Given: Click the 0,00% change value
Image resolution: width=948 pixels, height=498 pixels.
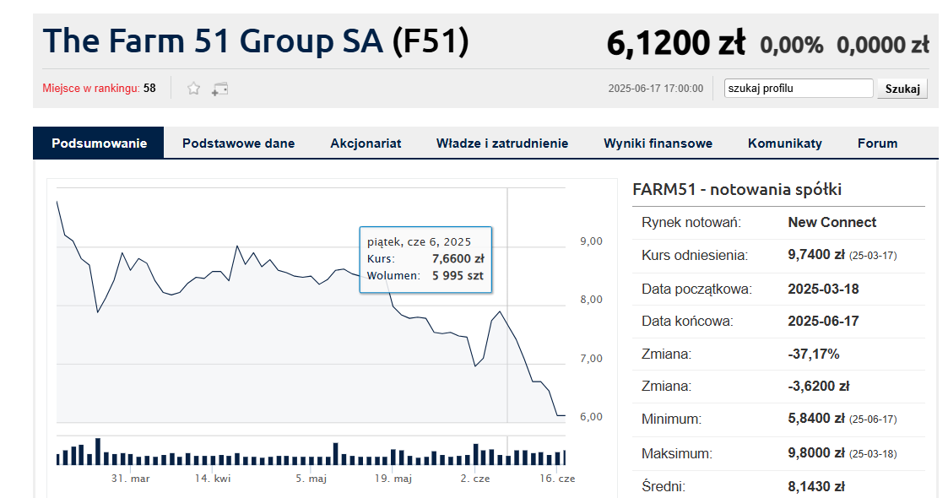Looking at the screenshot, I should click(791, 45).
